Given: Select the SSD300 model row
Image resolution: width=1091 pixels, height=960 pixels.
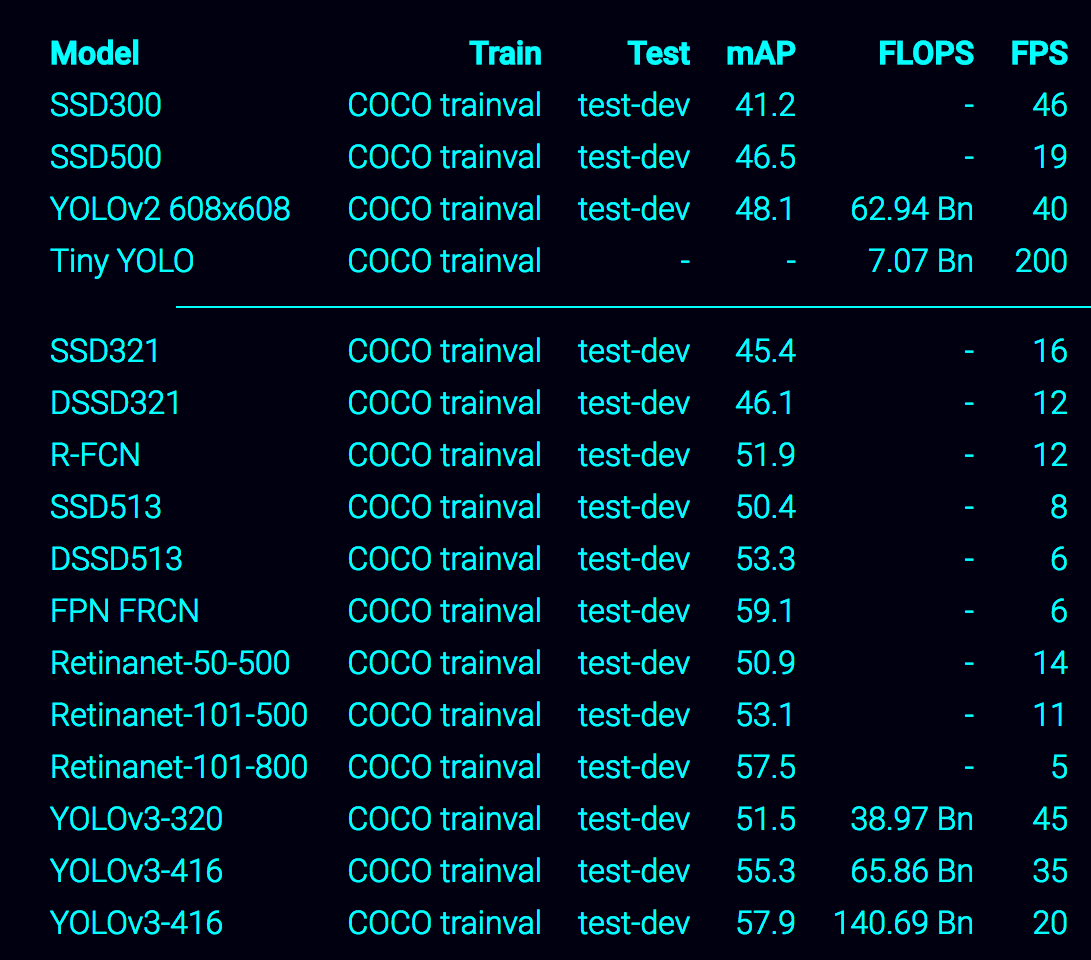Looking at the screenshot, I should point(104,105).
